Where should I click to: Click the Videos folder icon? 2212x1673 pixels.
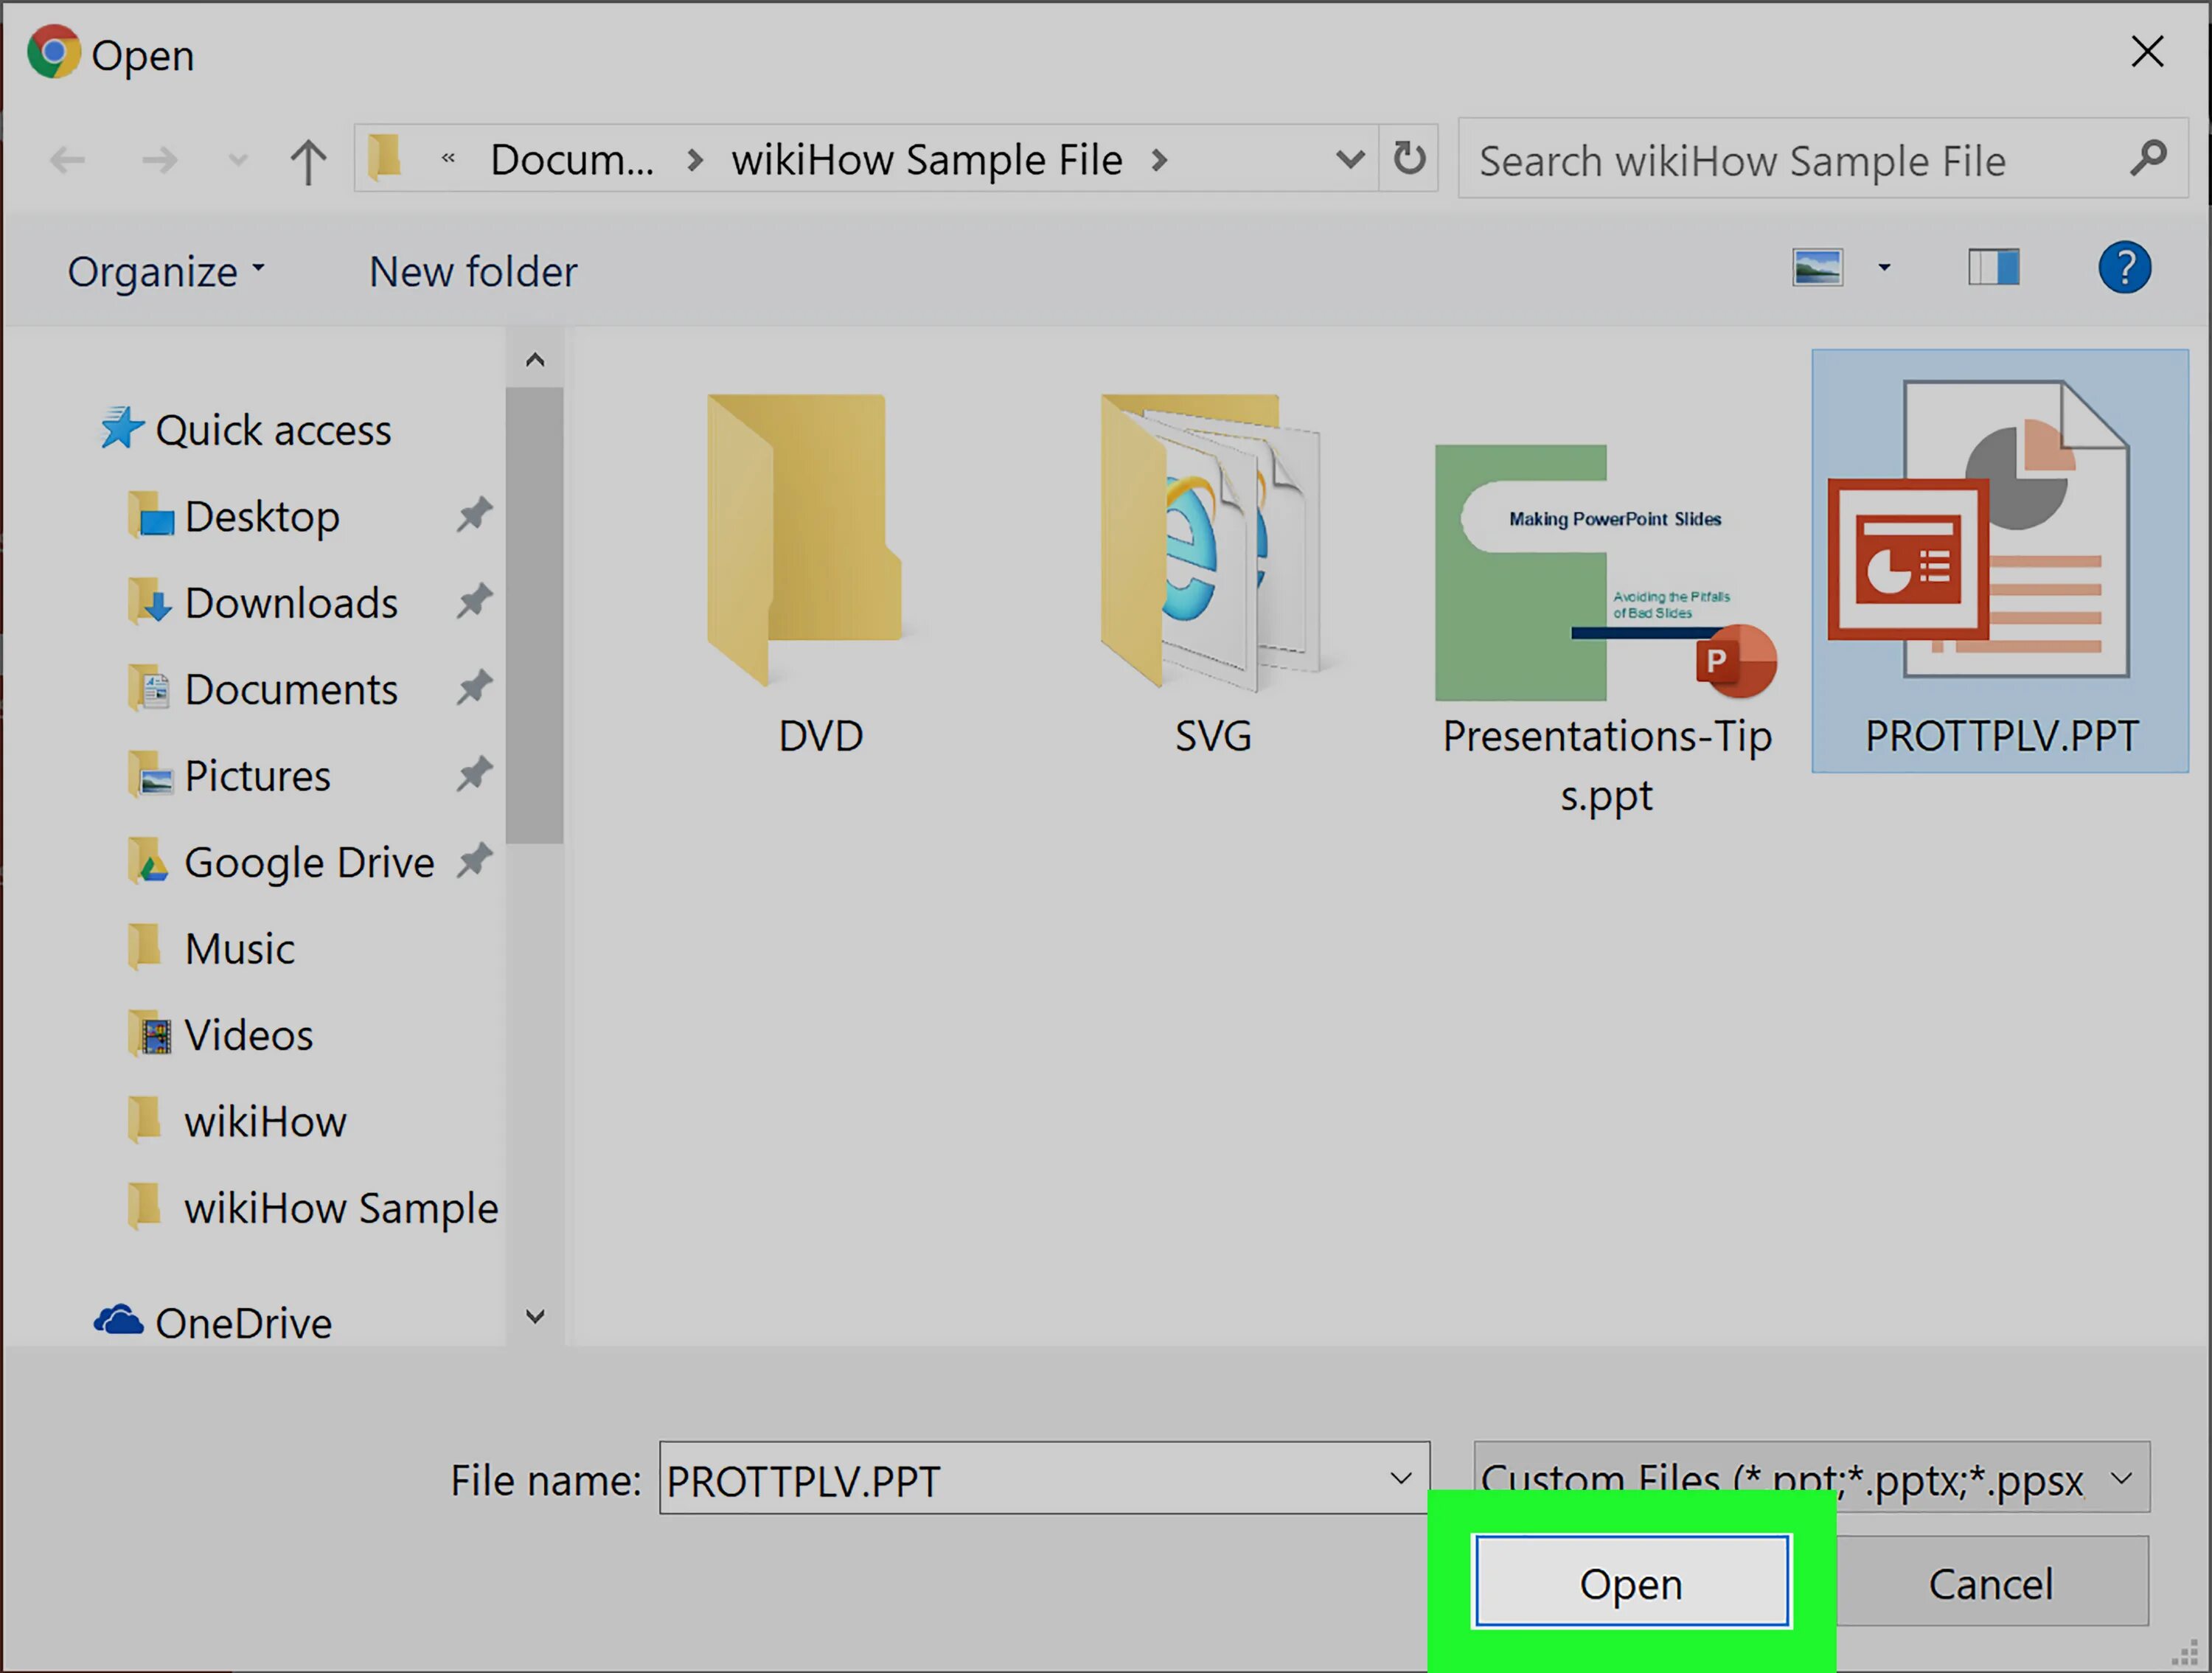[x=151, y=1034]
